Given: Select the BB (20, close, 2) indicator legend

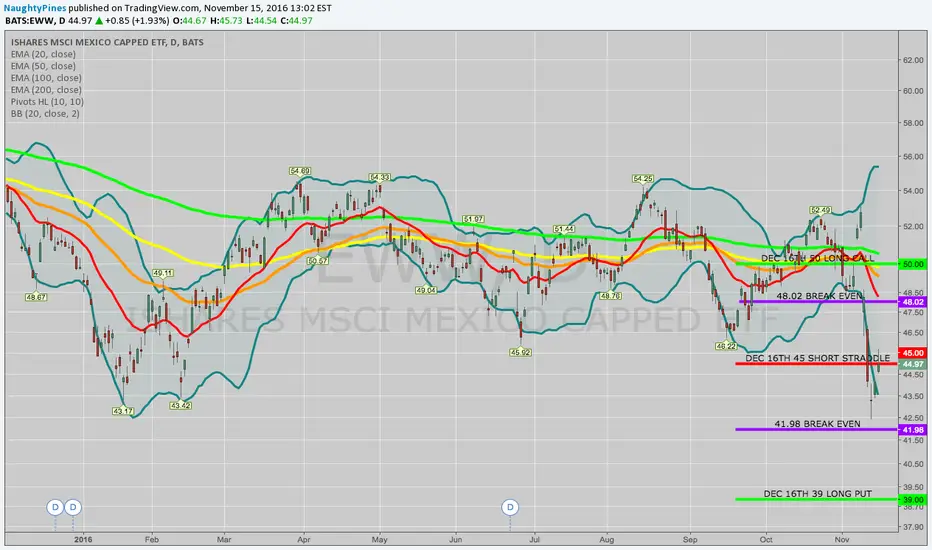Looking at the screenshot, I should pyautogui.click(x=45, y=114).
